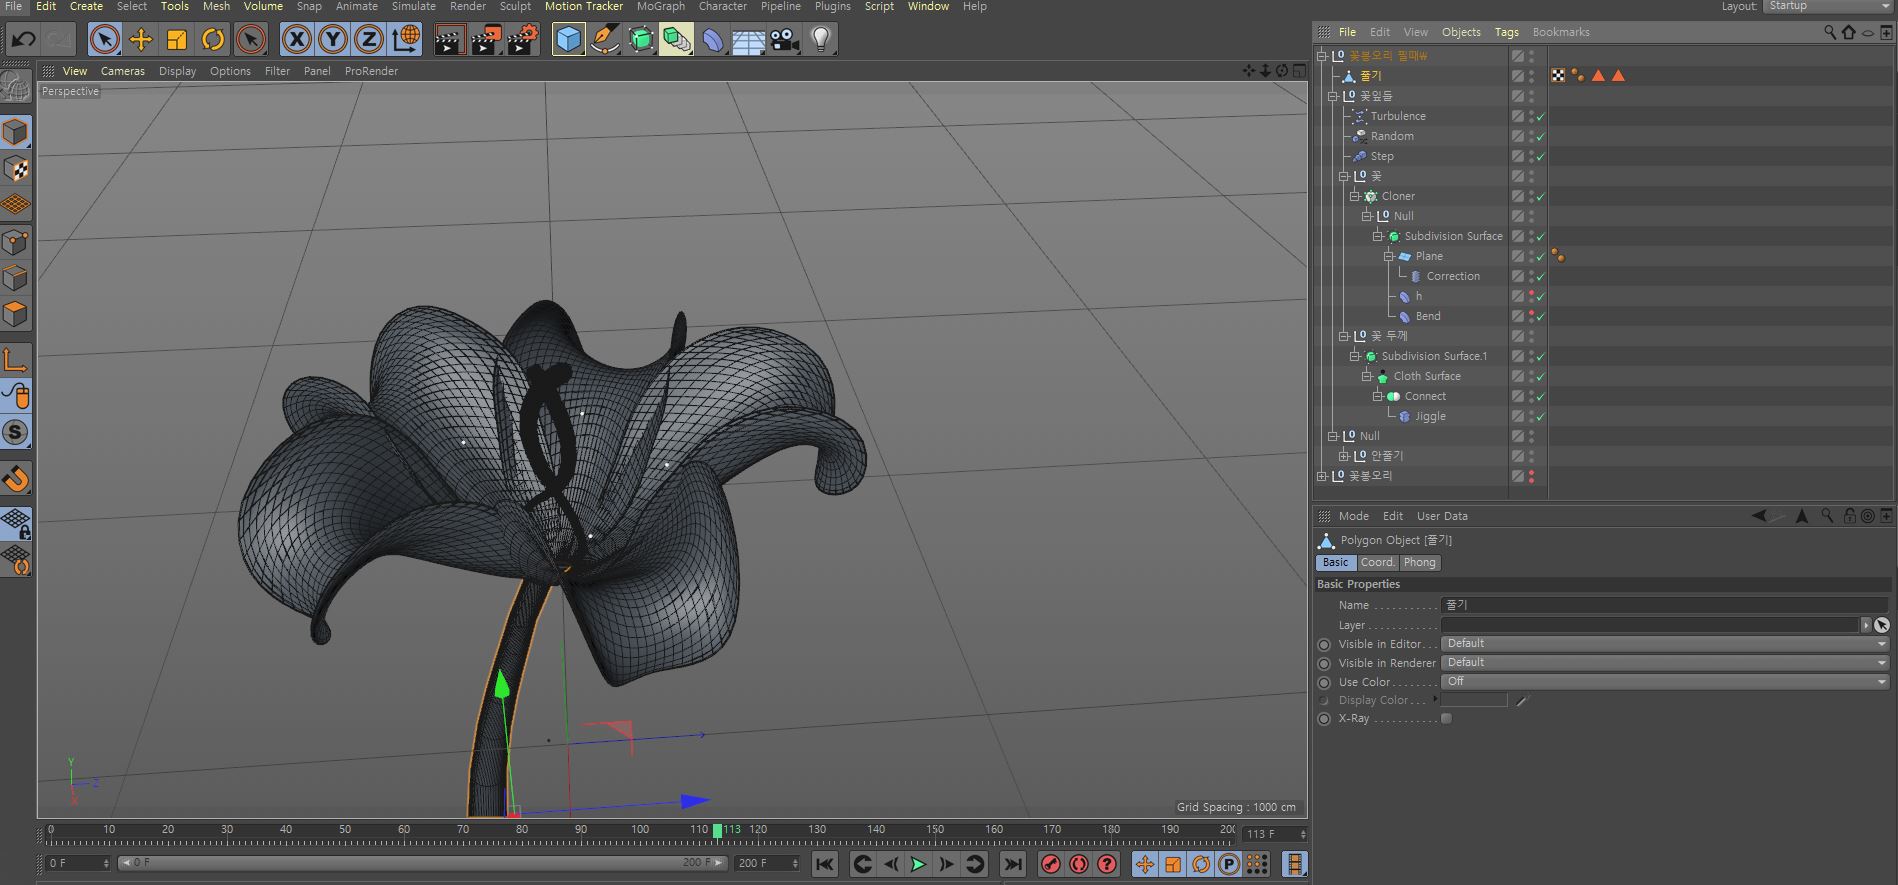The width and height of the screenshot is (1898, 885).
Task: Toggle Random effector visibility dots
Action: pyautogui.click(x=1531, y=136)
